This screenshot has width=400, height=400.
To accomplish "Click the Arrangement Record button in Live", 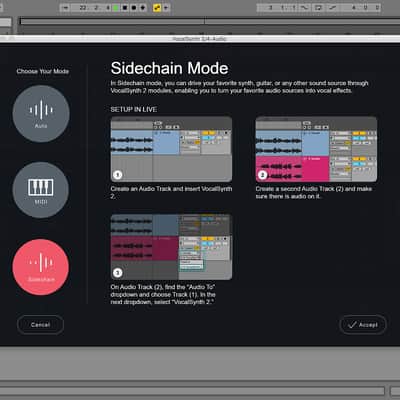I will click(x=134, y=8).
